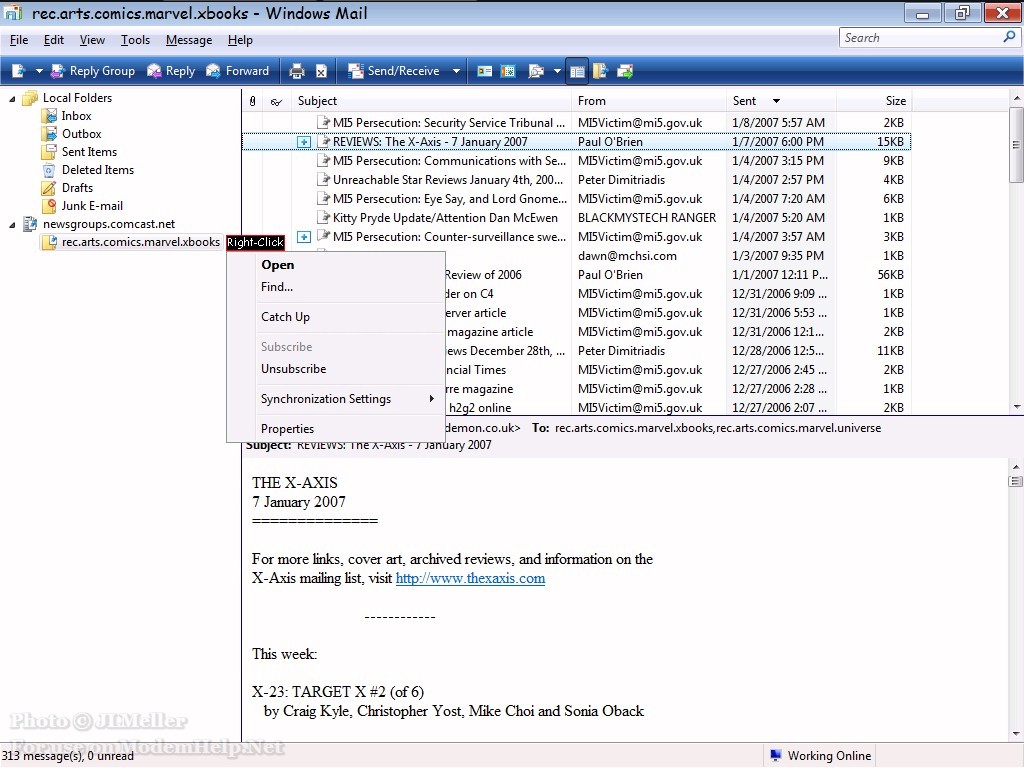Toggle the Folder List pane button
1024x768 pixels.
[577, 71]
